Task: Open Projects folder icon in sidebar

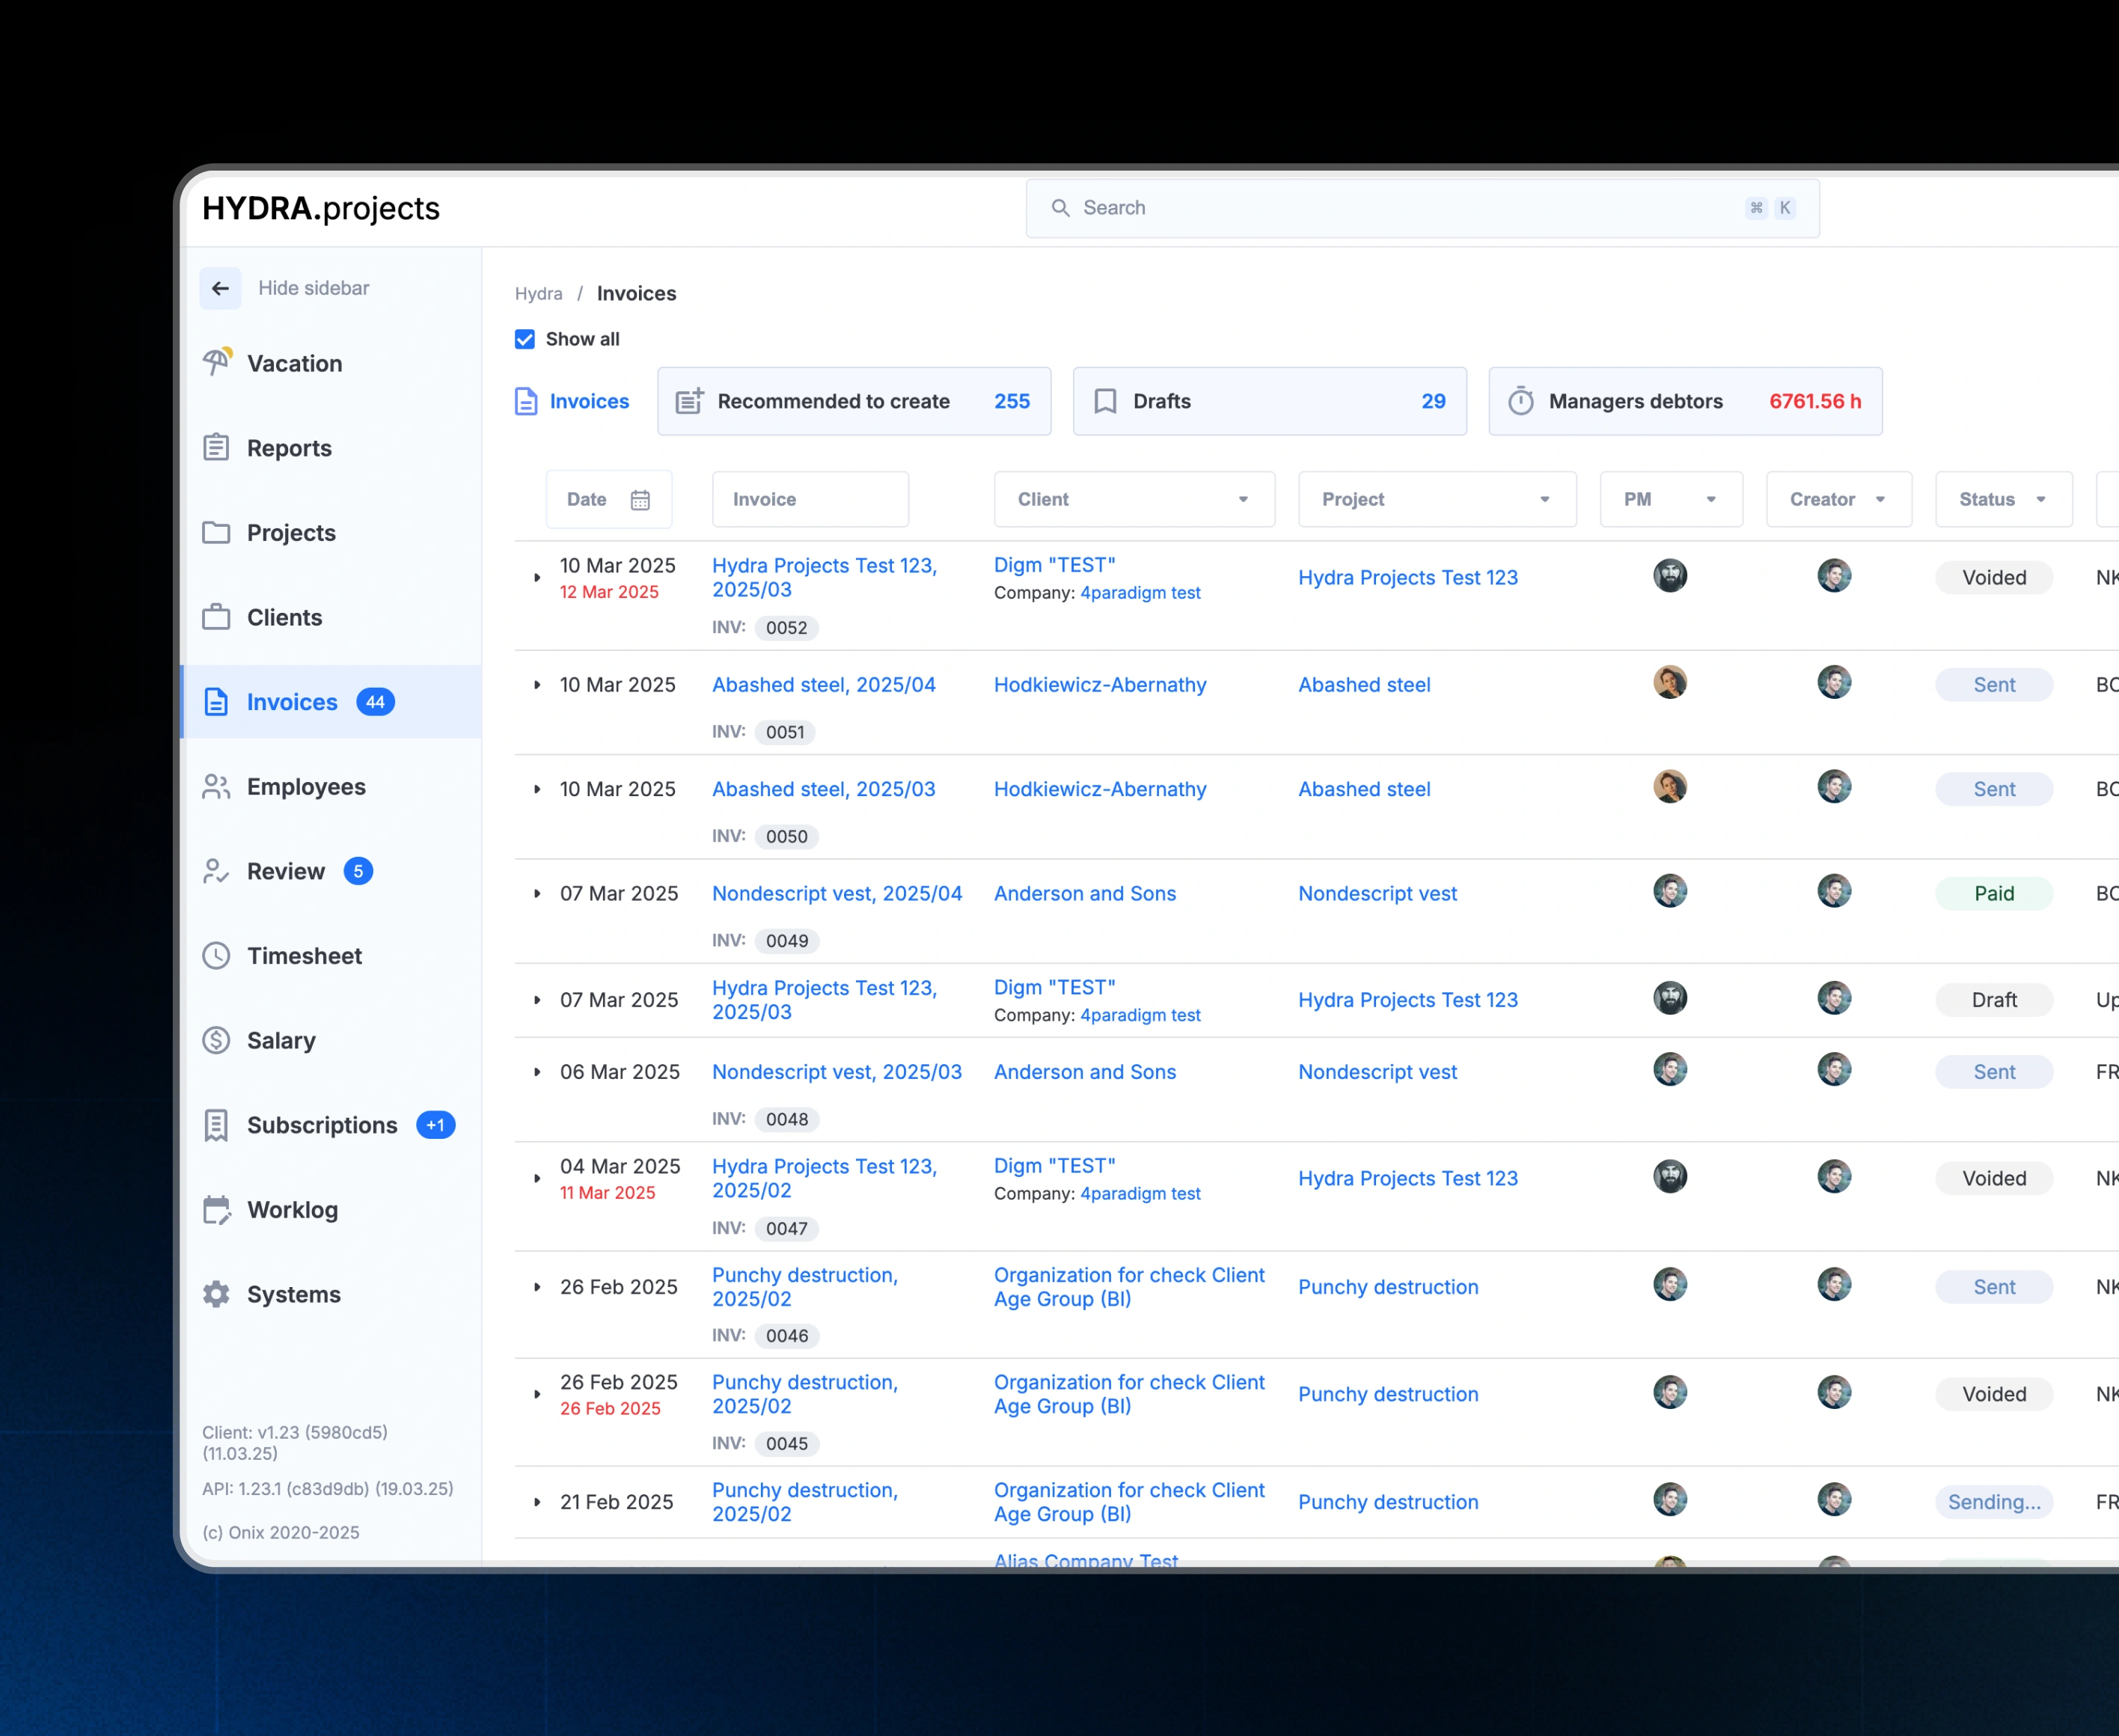Action: pos(216,532)
